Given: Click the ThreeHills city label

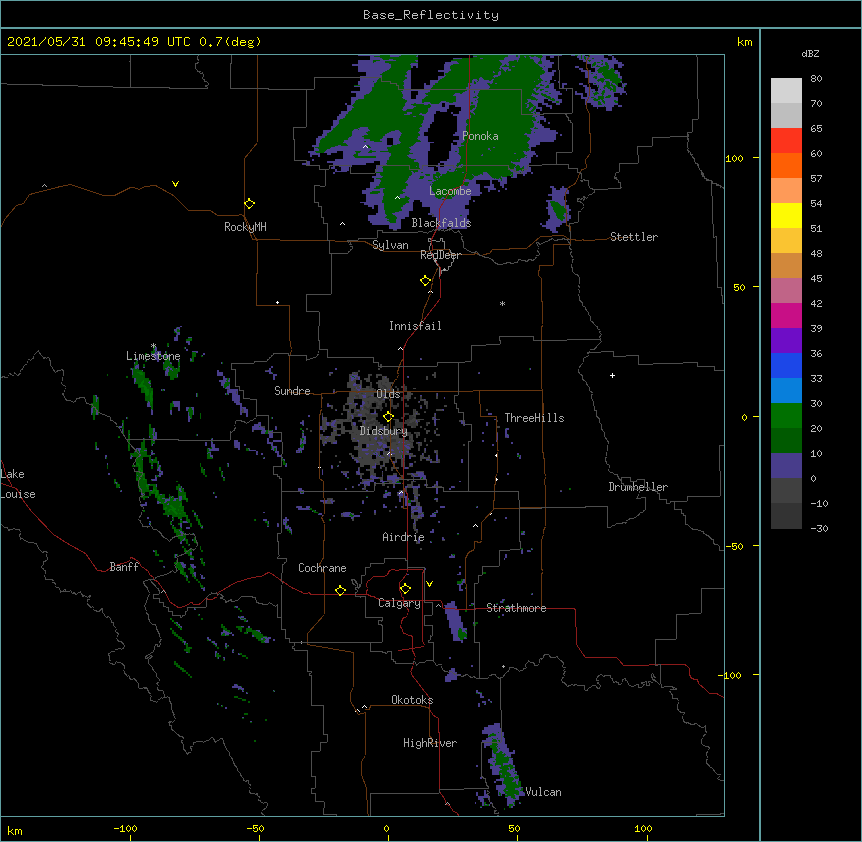Looking at the screenshot, I should (534, 418).
